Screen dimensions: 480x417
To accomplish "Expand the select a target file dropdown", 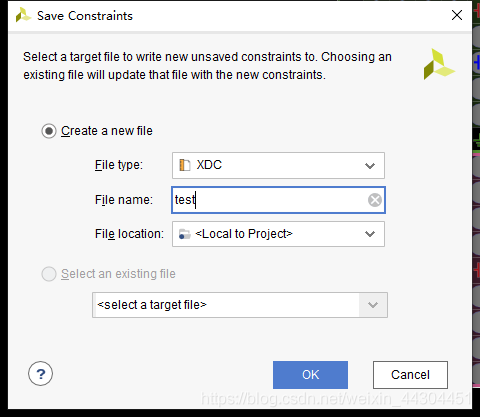I will click(373, 305).
